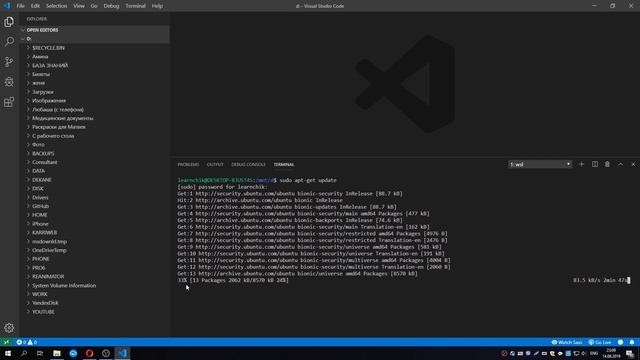Click the terminal line with sudo apt-get update
The image size is (640, 360).
(257, 180)
